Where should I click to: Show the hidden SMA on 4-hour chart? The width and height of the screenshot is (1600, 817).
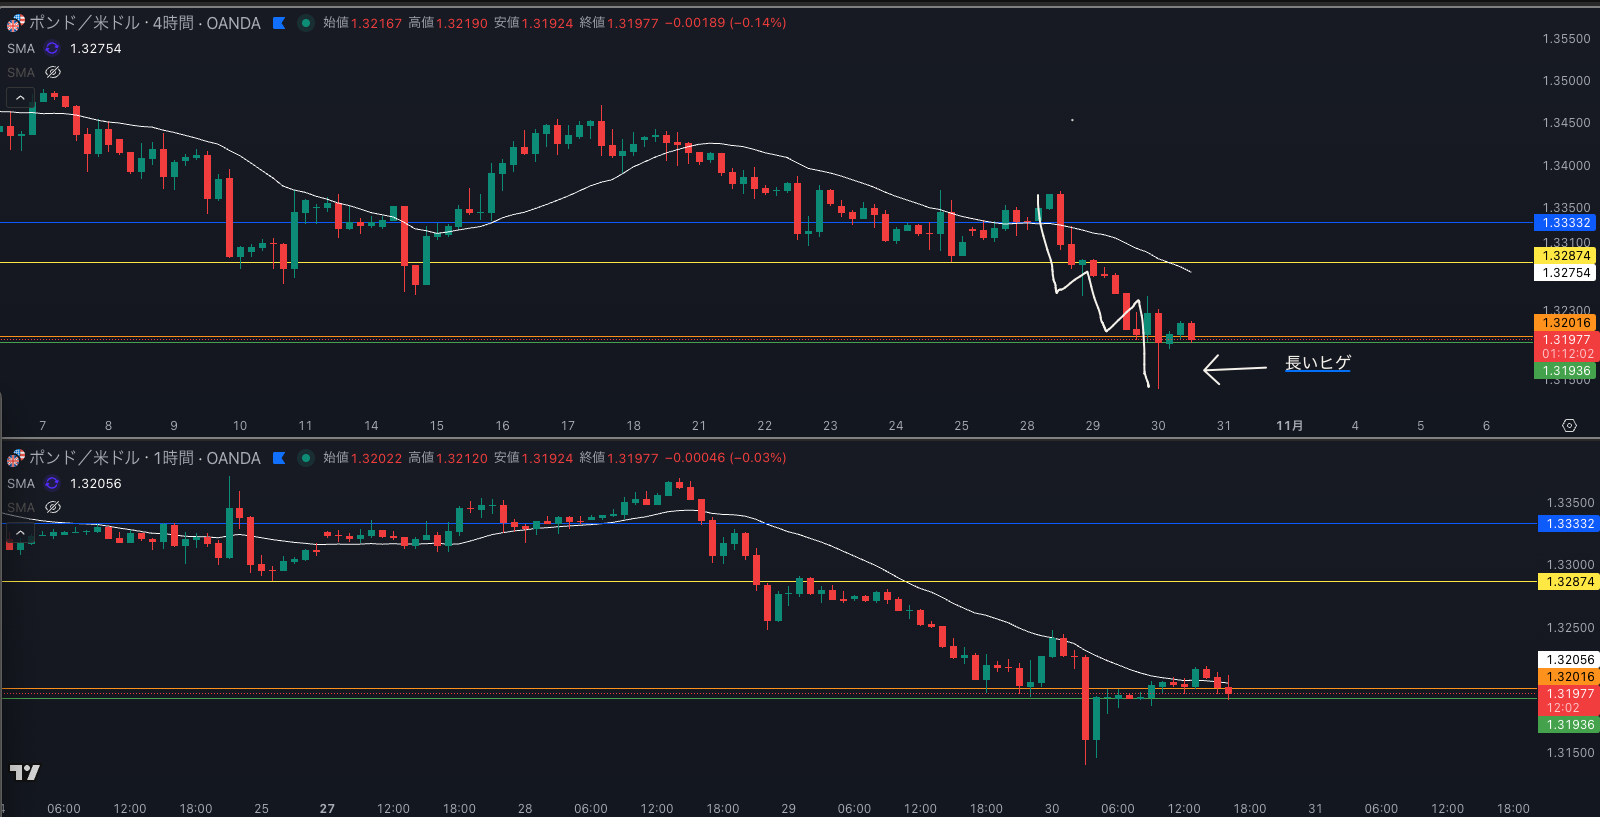[x=53, y=72]
